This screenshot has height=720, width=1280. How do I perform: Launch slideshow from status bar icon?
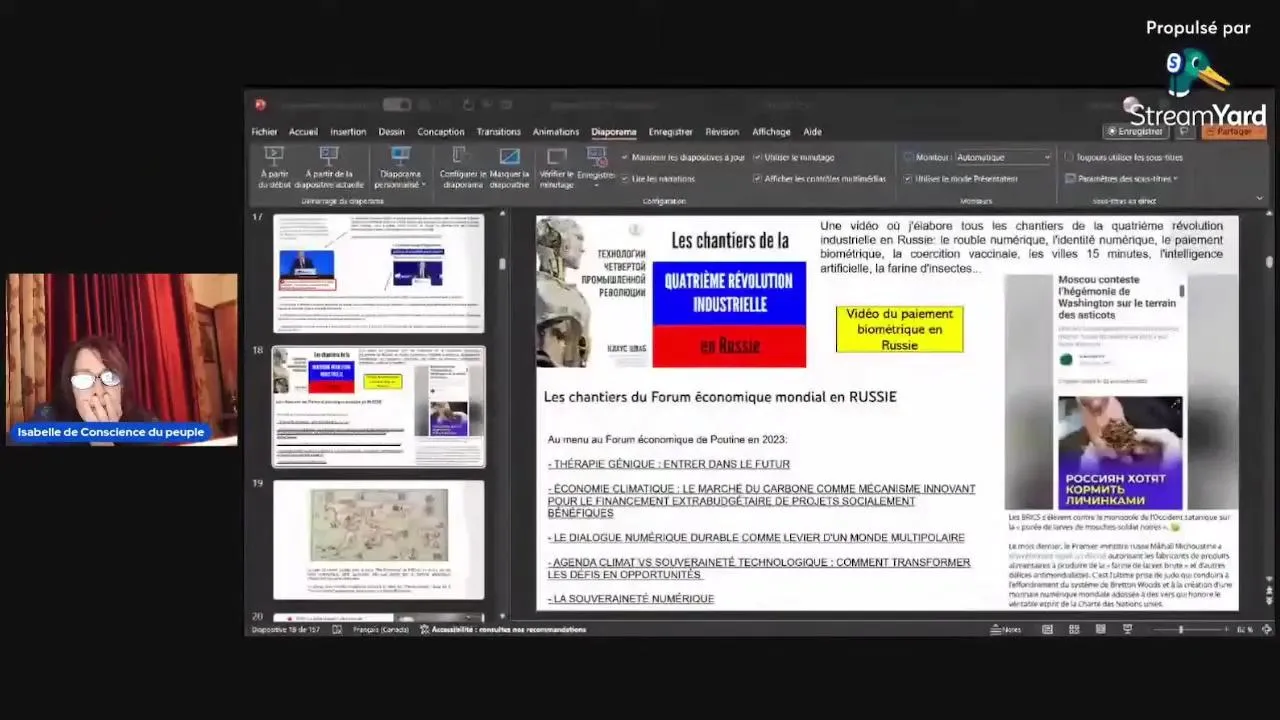(x=1127, y=630)
